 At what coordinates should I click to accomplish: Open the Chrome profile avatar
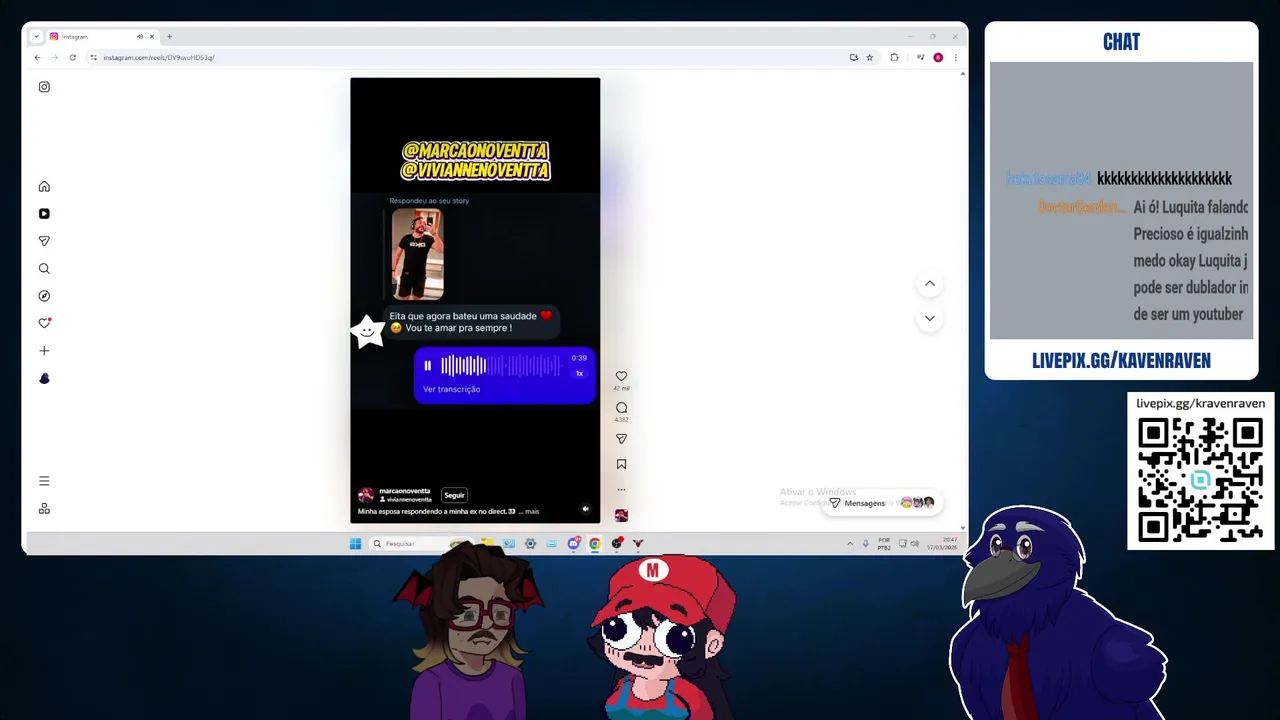(x=938, y=58)
